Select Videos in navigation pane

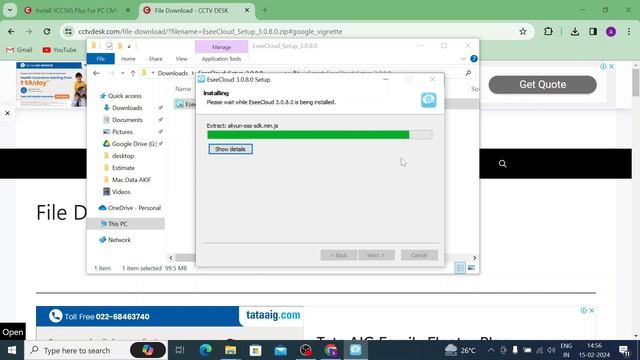pos(121,192)
